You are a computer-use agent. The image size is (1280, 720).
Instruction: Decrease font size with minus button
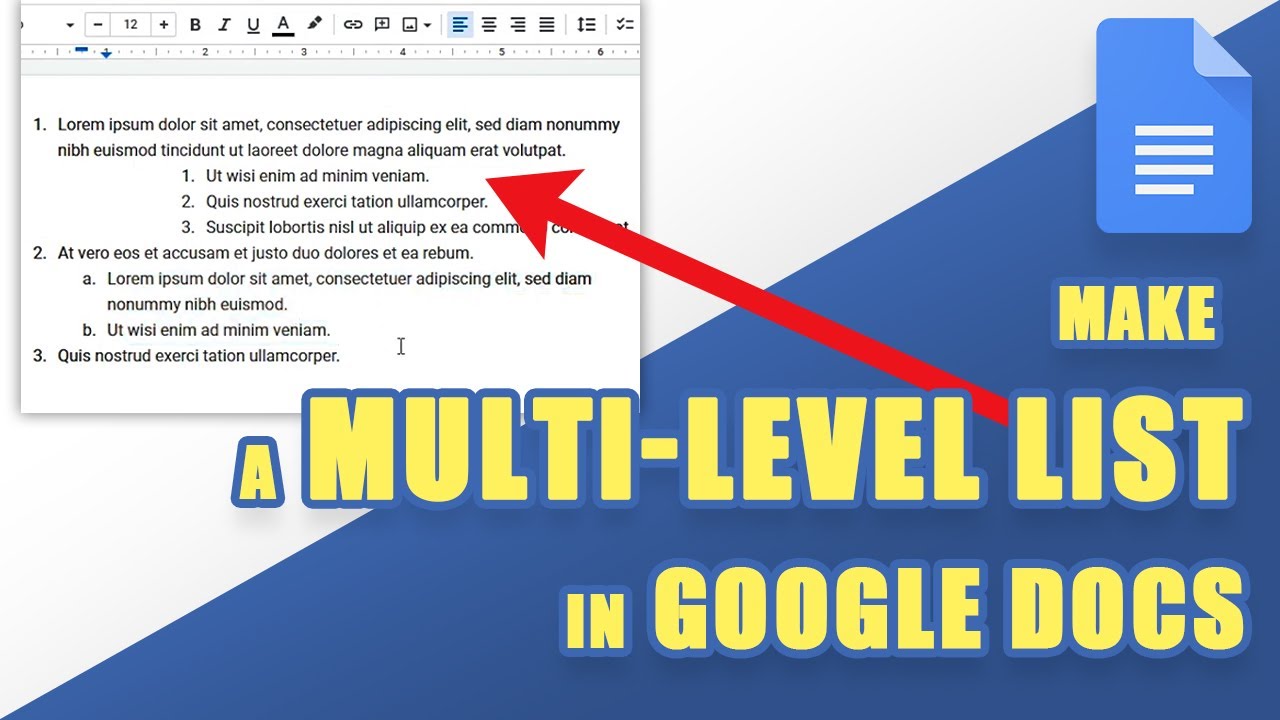(x=97, y=24)
